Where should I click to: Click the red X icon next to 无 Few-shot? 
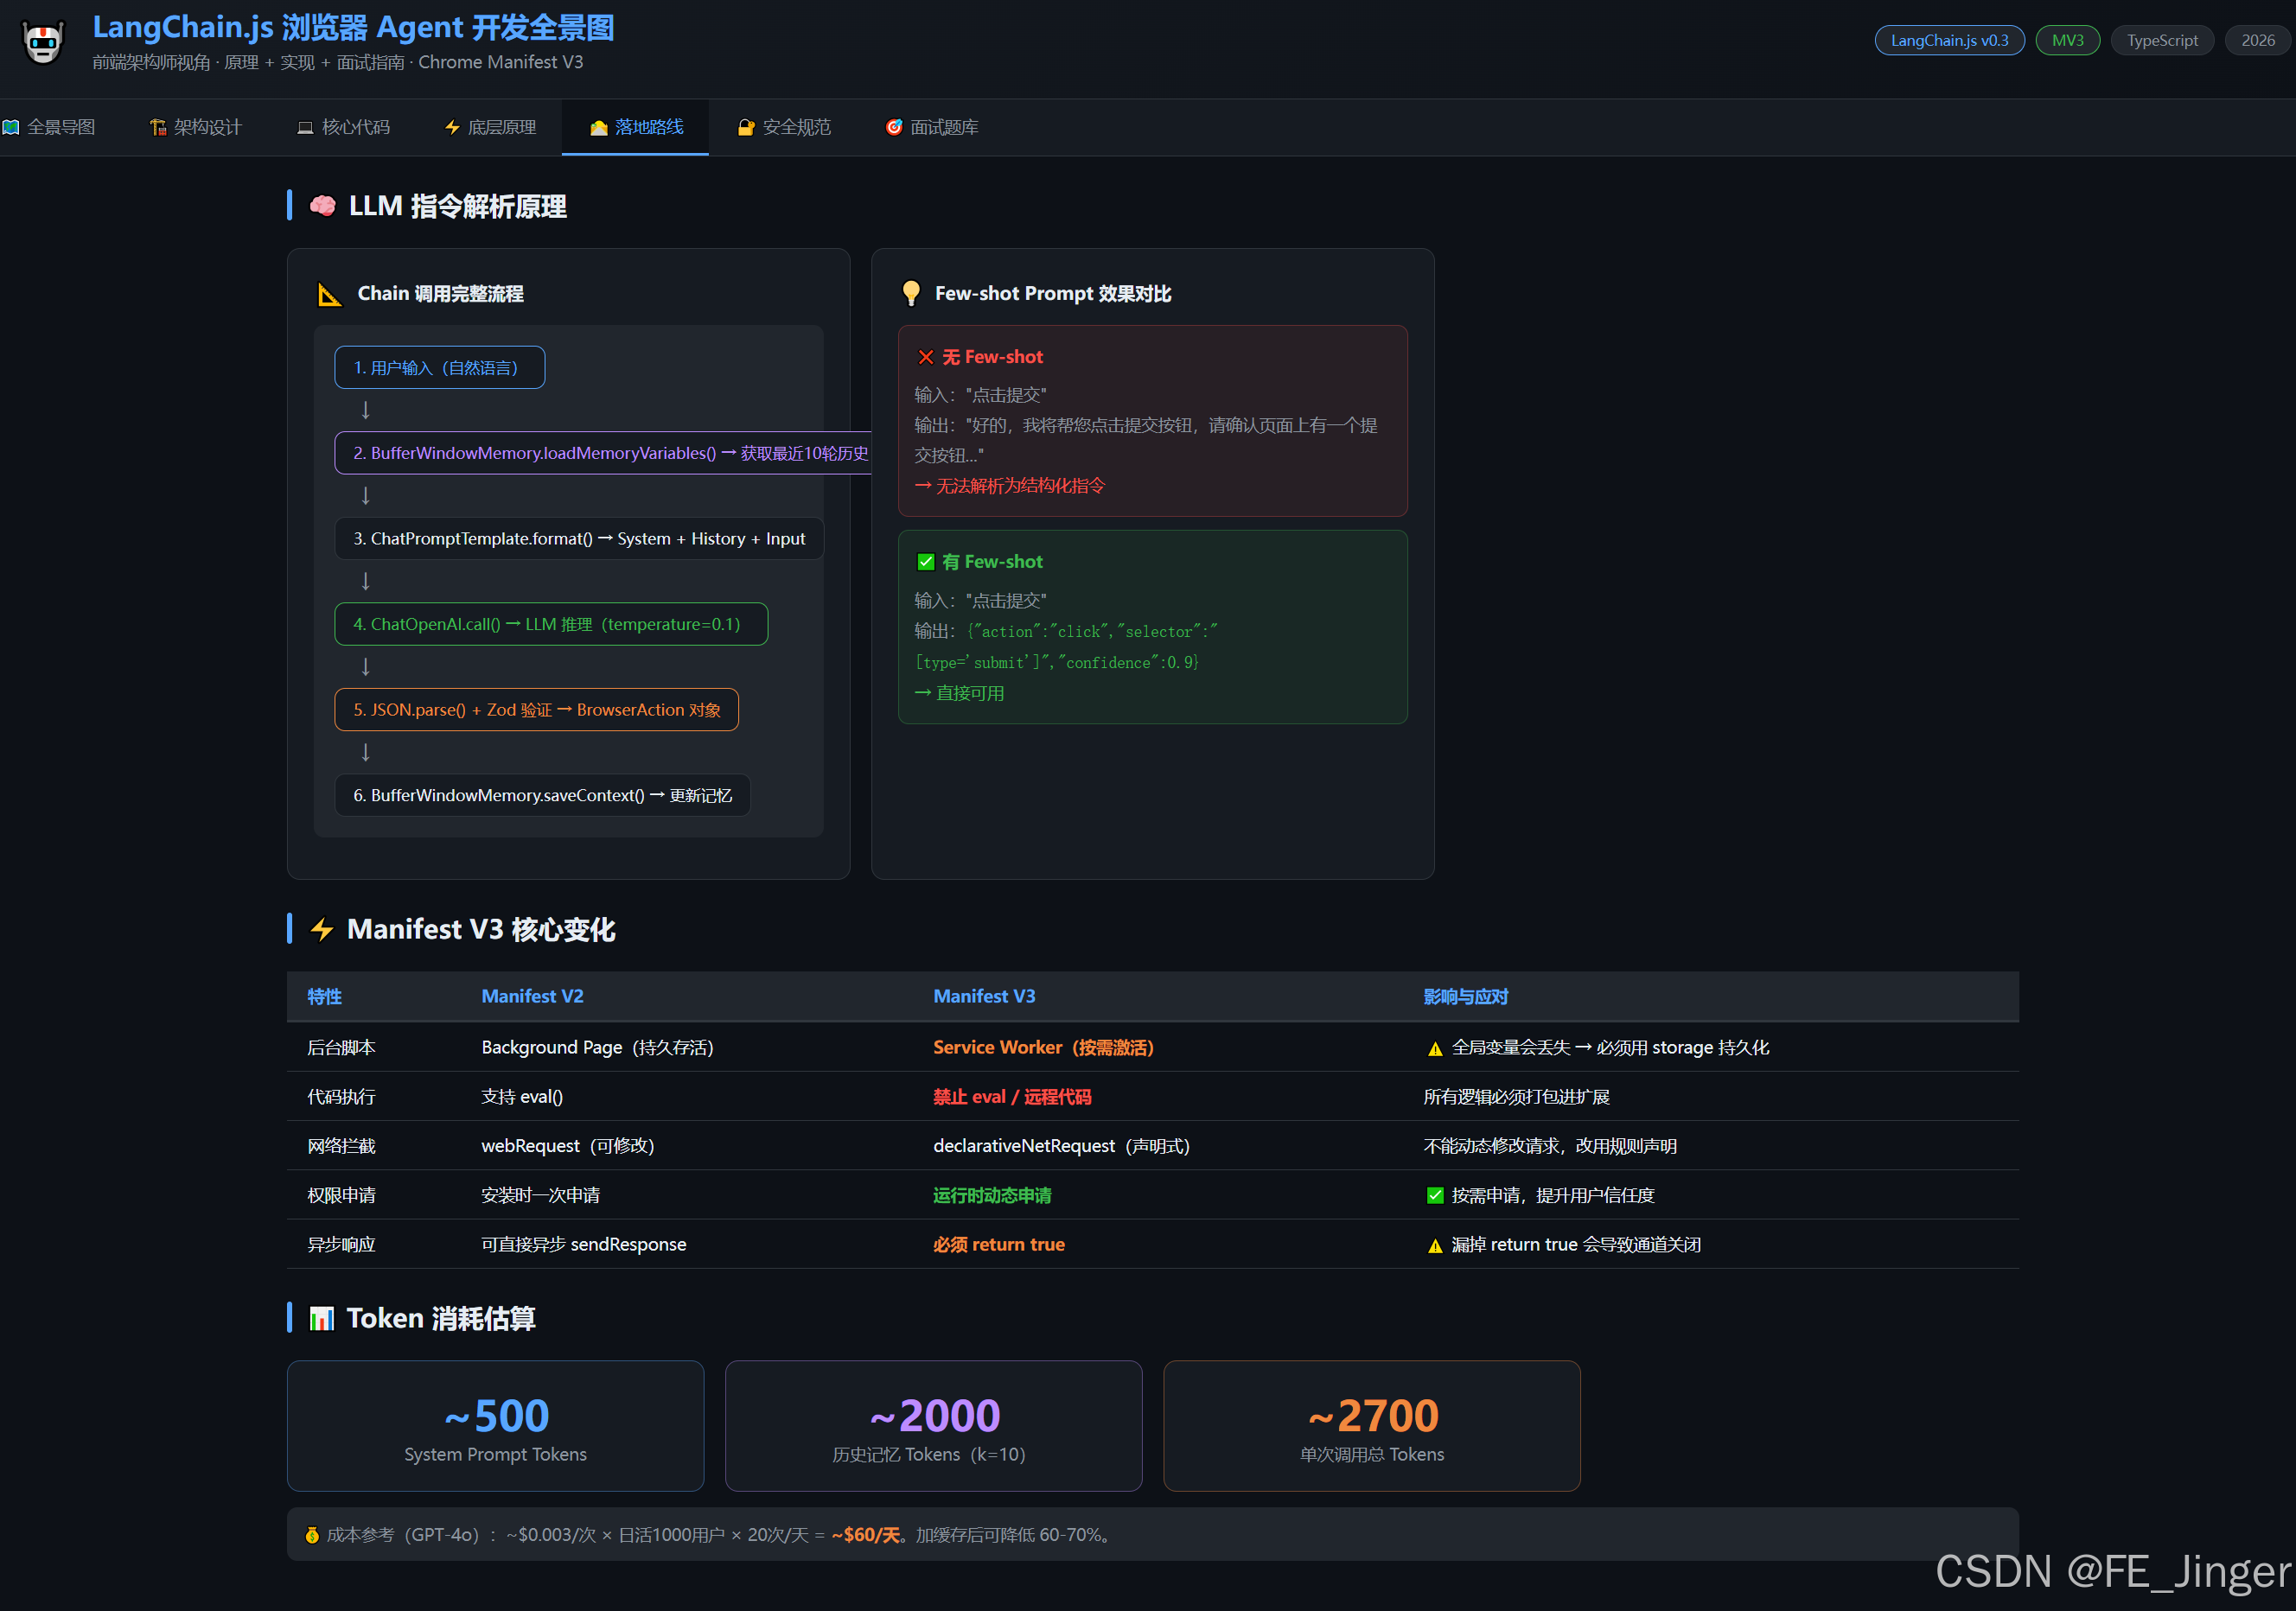(x=925, y=357)
